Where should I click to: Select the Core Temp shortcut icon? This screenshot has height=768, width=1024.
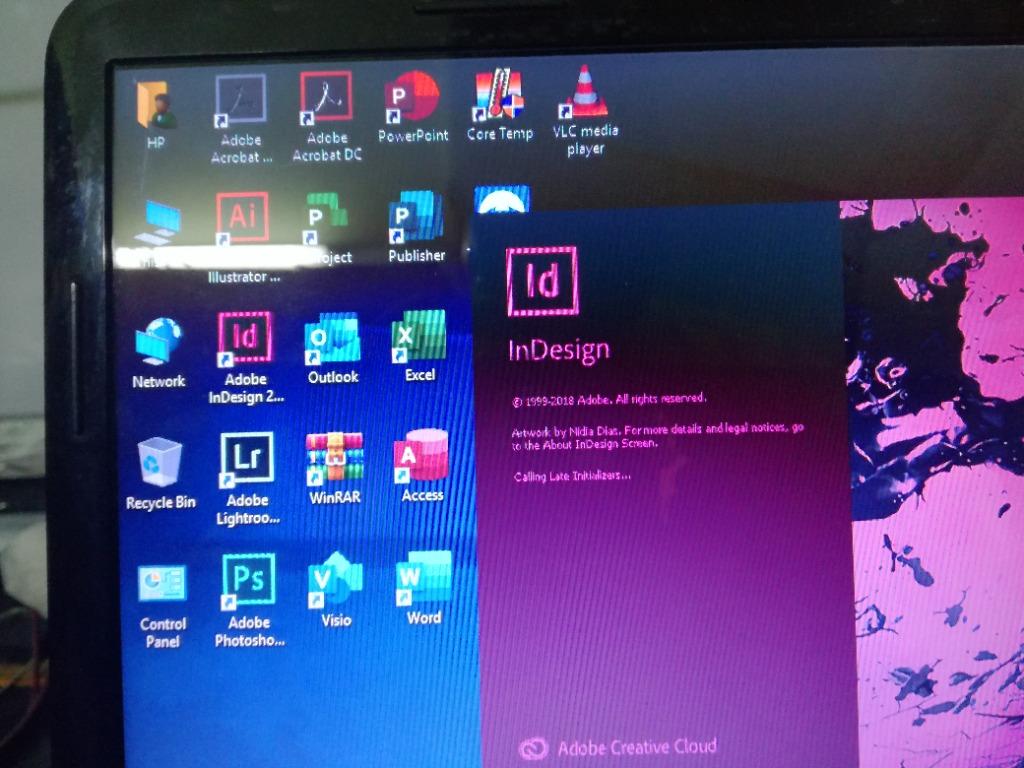pos(499,97)
